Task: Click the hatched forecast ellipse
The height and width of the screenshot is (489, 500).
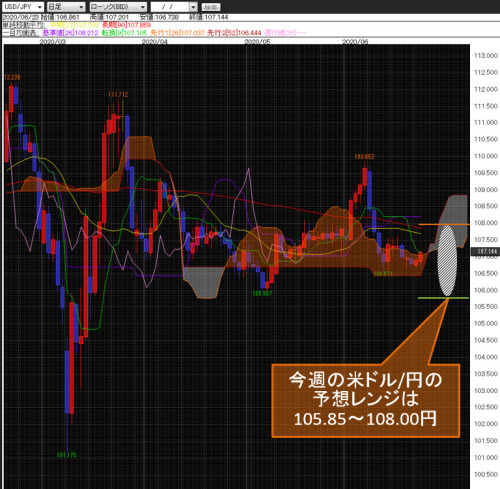Action: (x=447, y=261)
